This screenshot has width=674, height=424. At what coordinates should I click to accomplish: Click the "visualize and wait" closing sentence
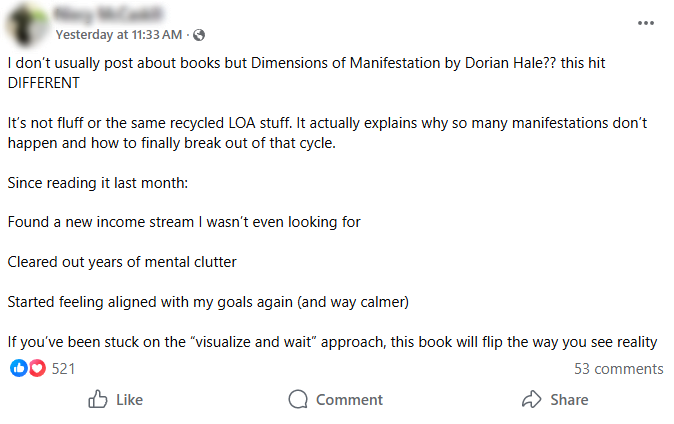pos(331,342)
